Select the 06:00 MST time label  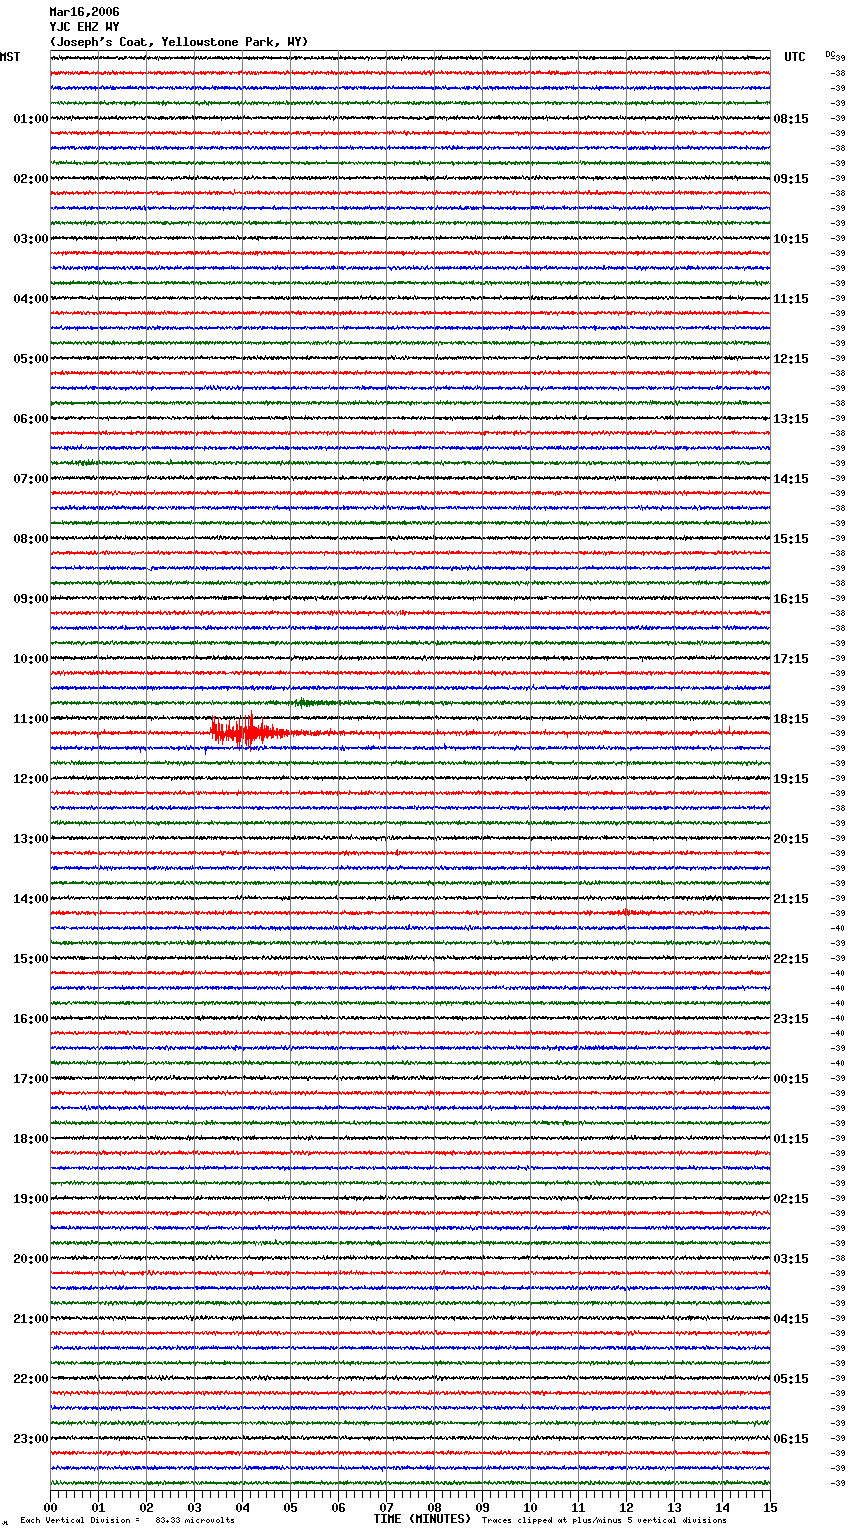point(31,419)
